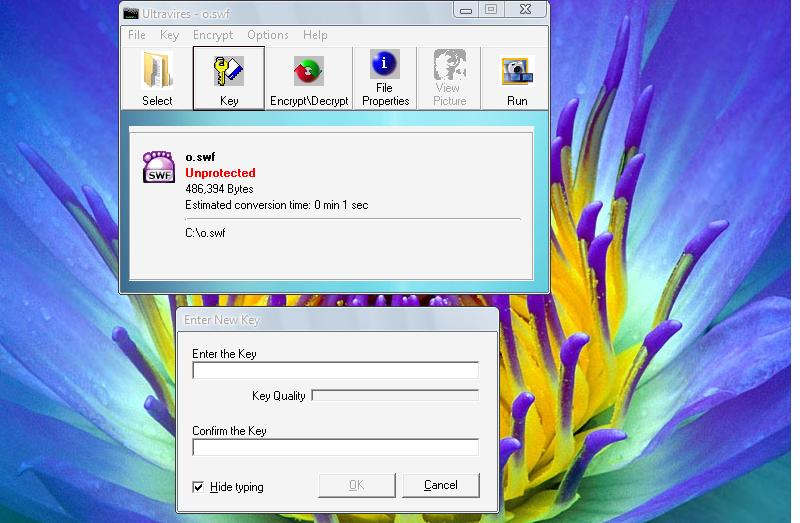Open the Options menu
800x523 pixels.
click(268, 35)
